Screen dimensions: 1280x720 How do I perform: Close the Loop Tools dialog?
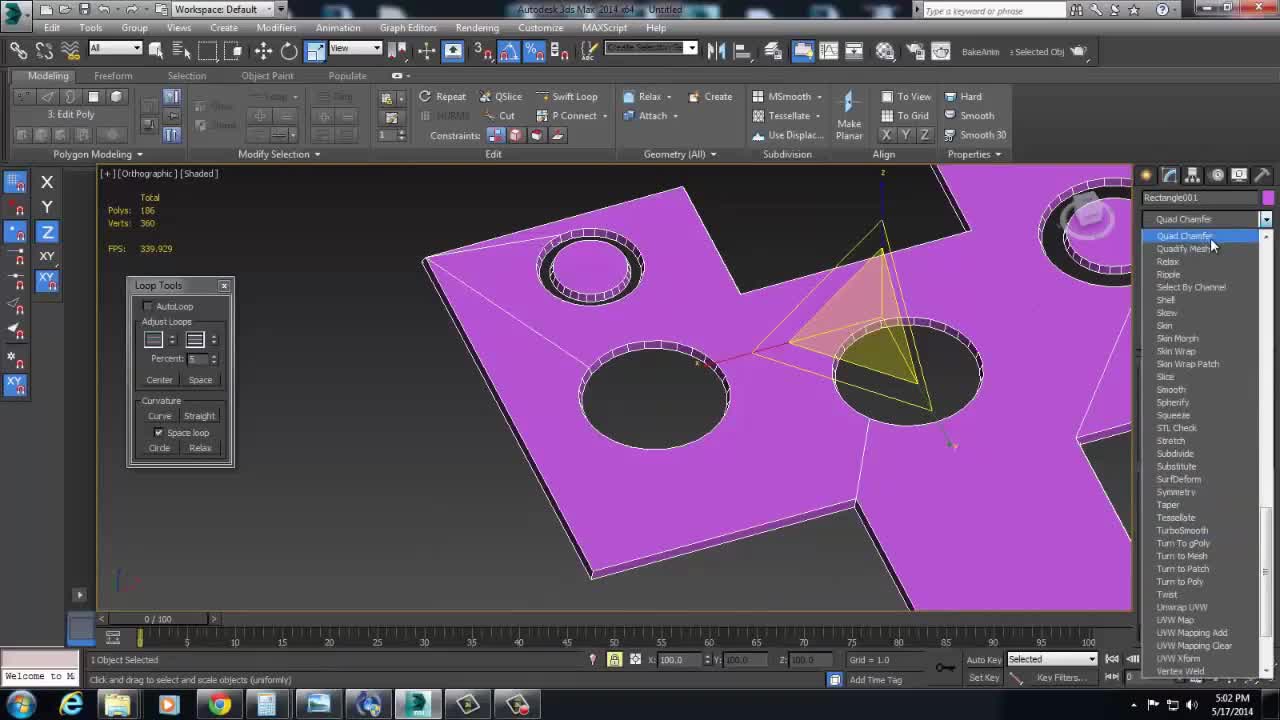point(224,286)
